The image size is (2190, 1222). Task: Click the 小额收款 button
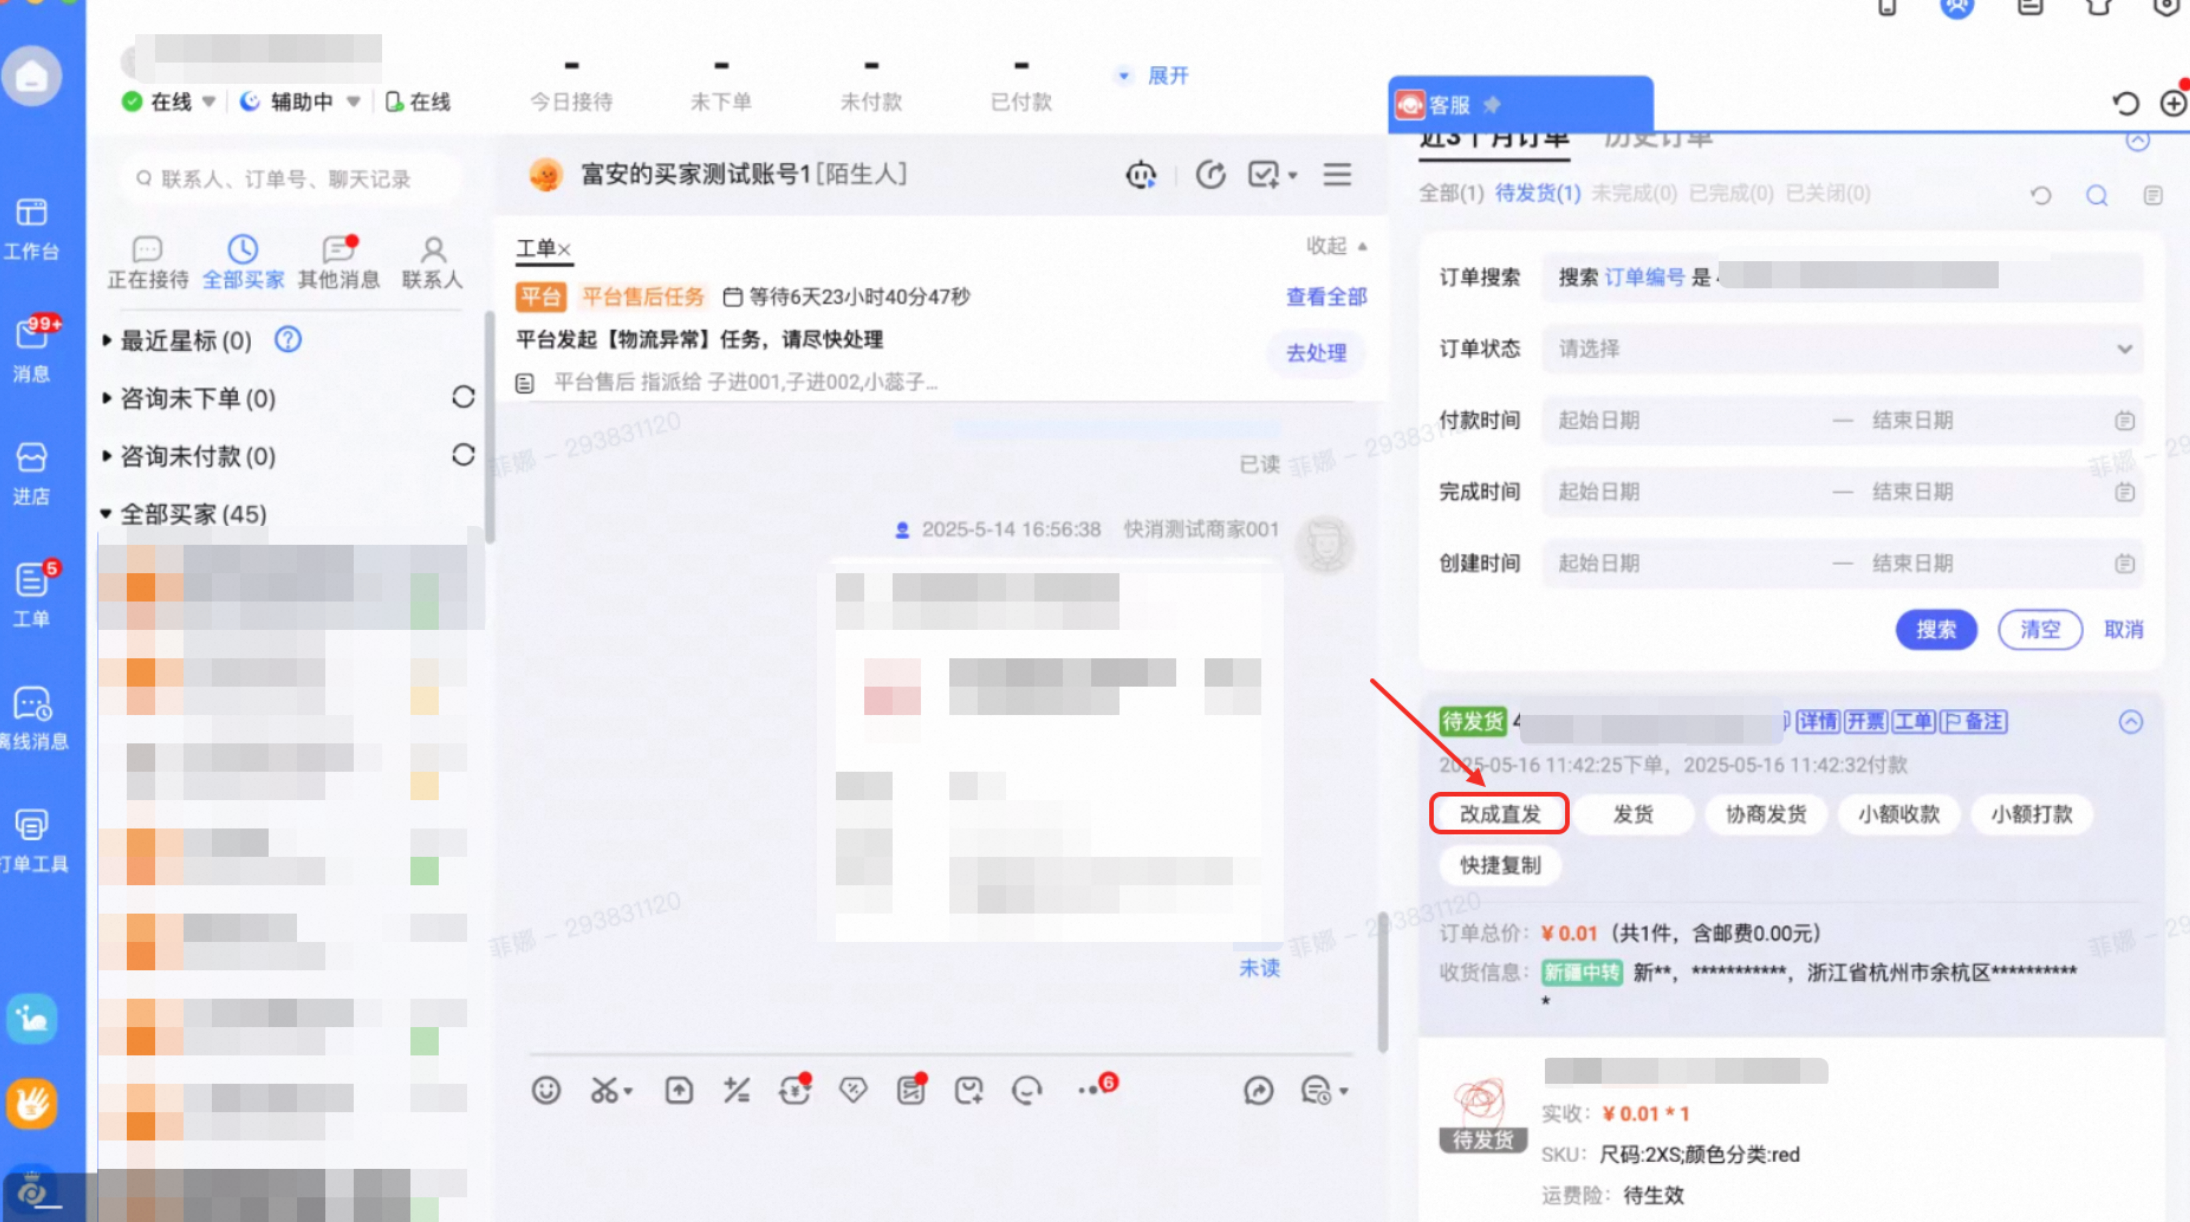click(1899, 814)
